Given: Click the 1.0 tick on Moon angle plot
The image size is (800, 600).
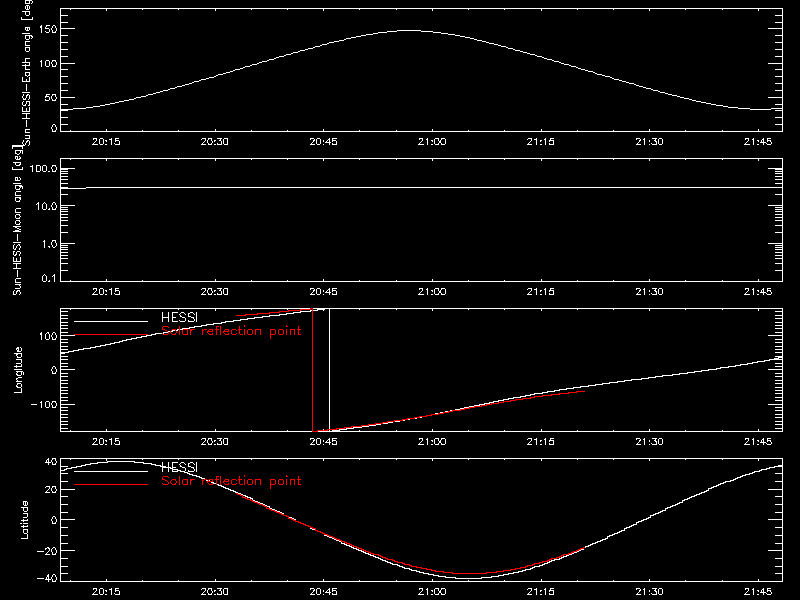Looking at the screenshot, I should pos(49,244).
